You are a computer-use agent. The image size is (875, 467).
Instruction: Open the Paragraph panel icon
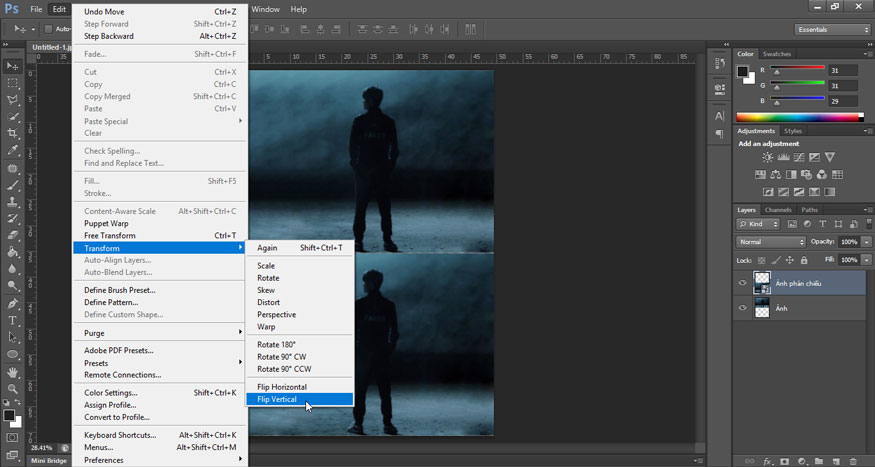(719, 134)
